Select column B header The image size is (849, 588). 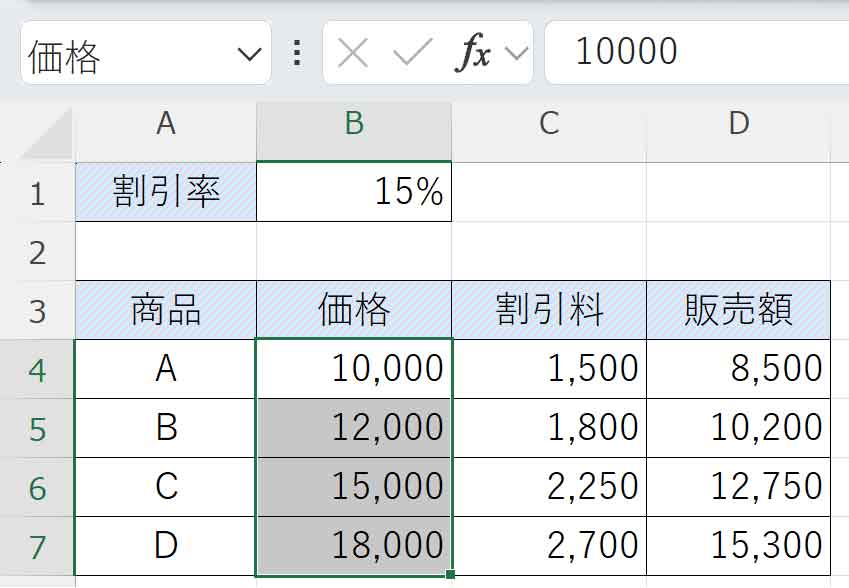(x=353, y=123)
